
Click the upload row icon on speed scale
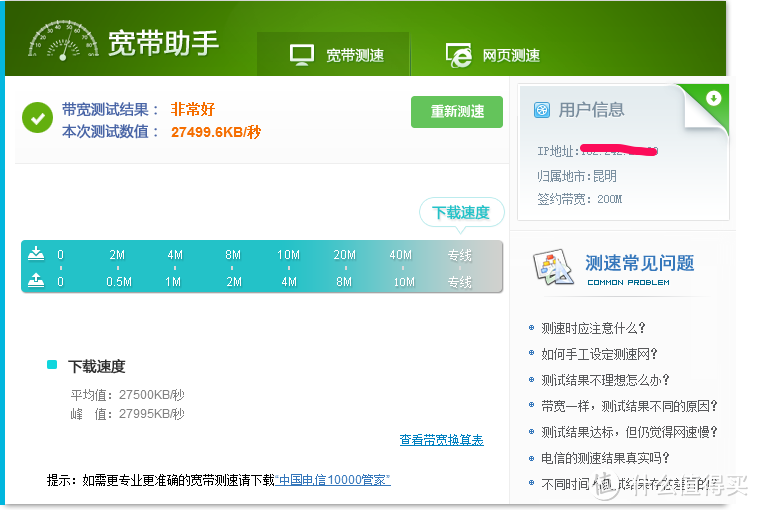tap(36, 279)
